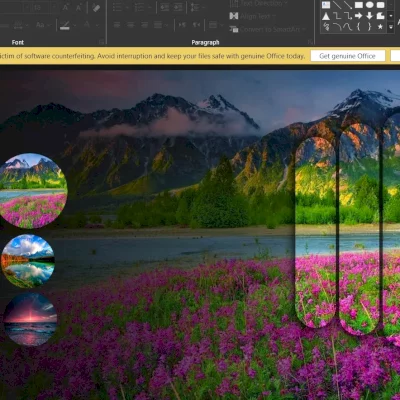
Task: Pick the down arrow shape
Action: click(369, 16)
